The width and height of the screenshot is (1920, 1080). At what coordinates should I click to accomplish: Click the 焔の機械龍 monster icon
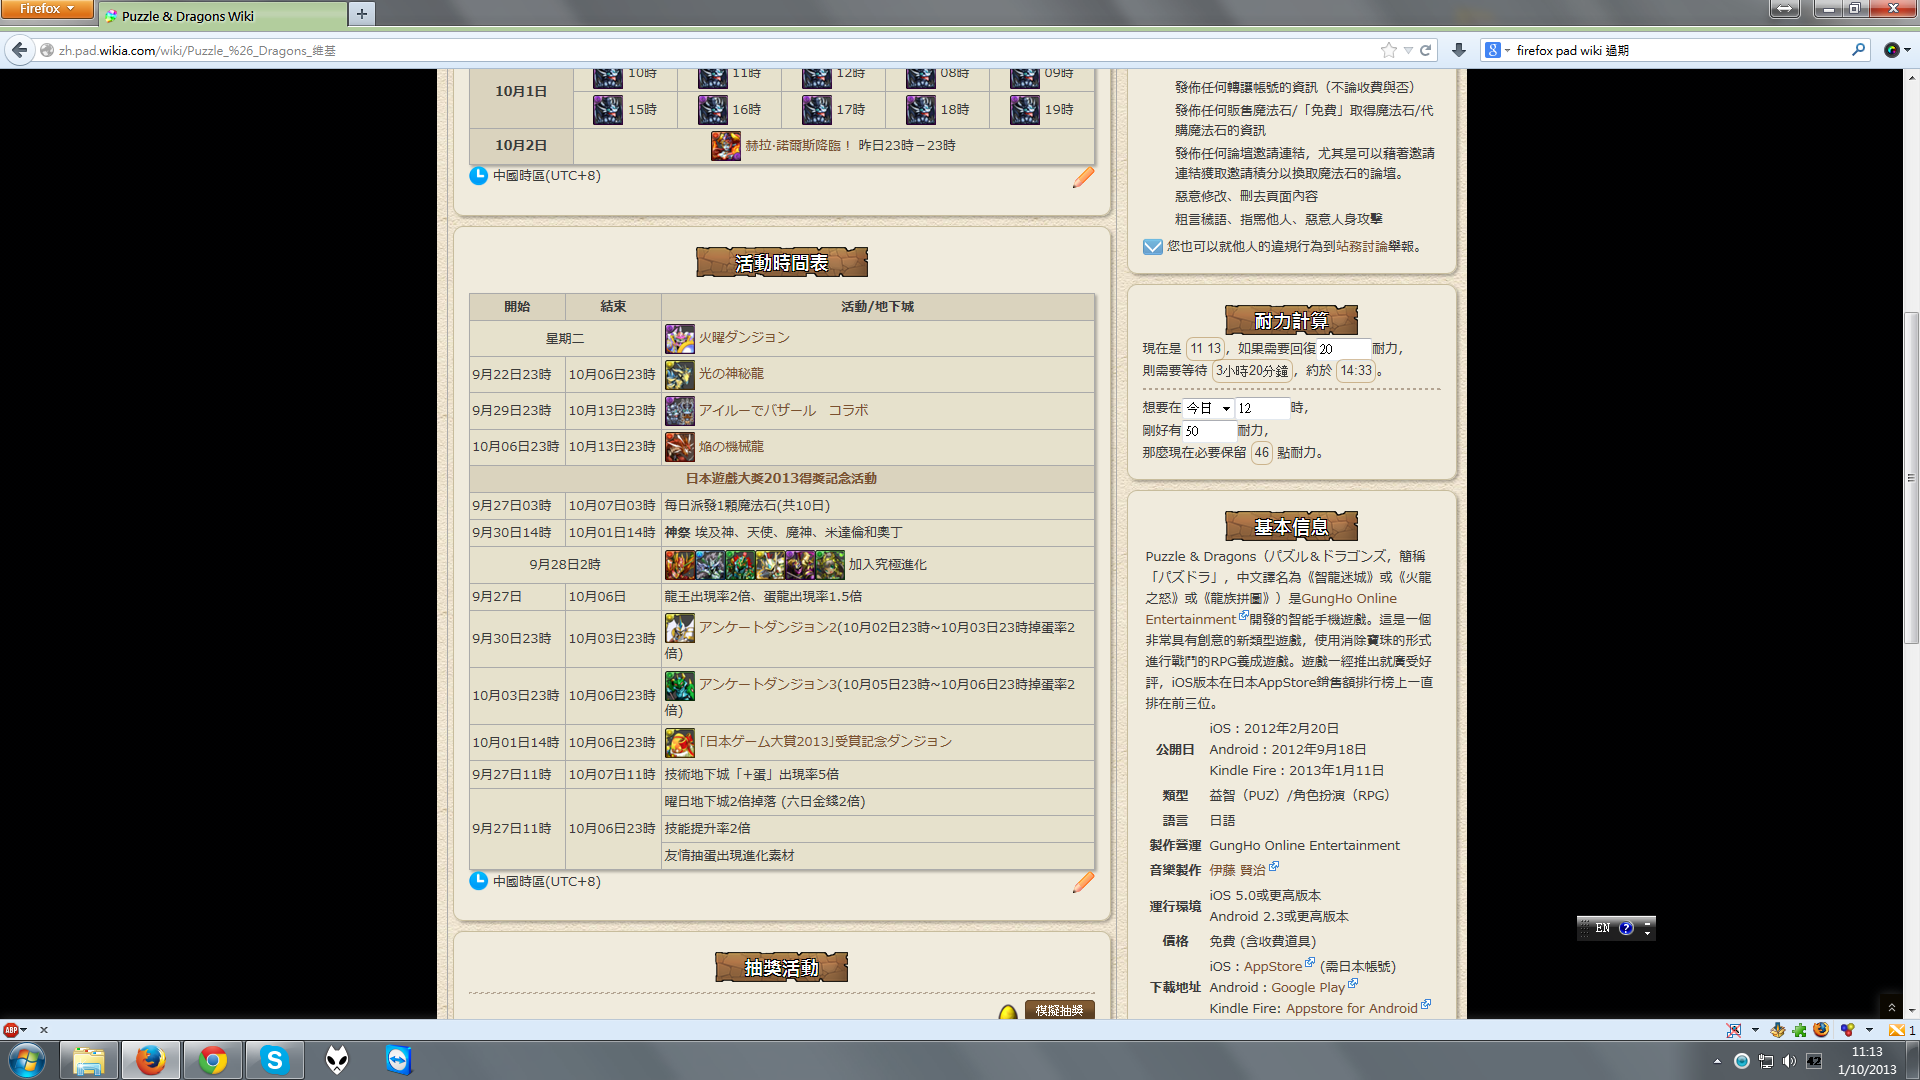(679, 447)
